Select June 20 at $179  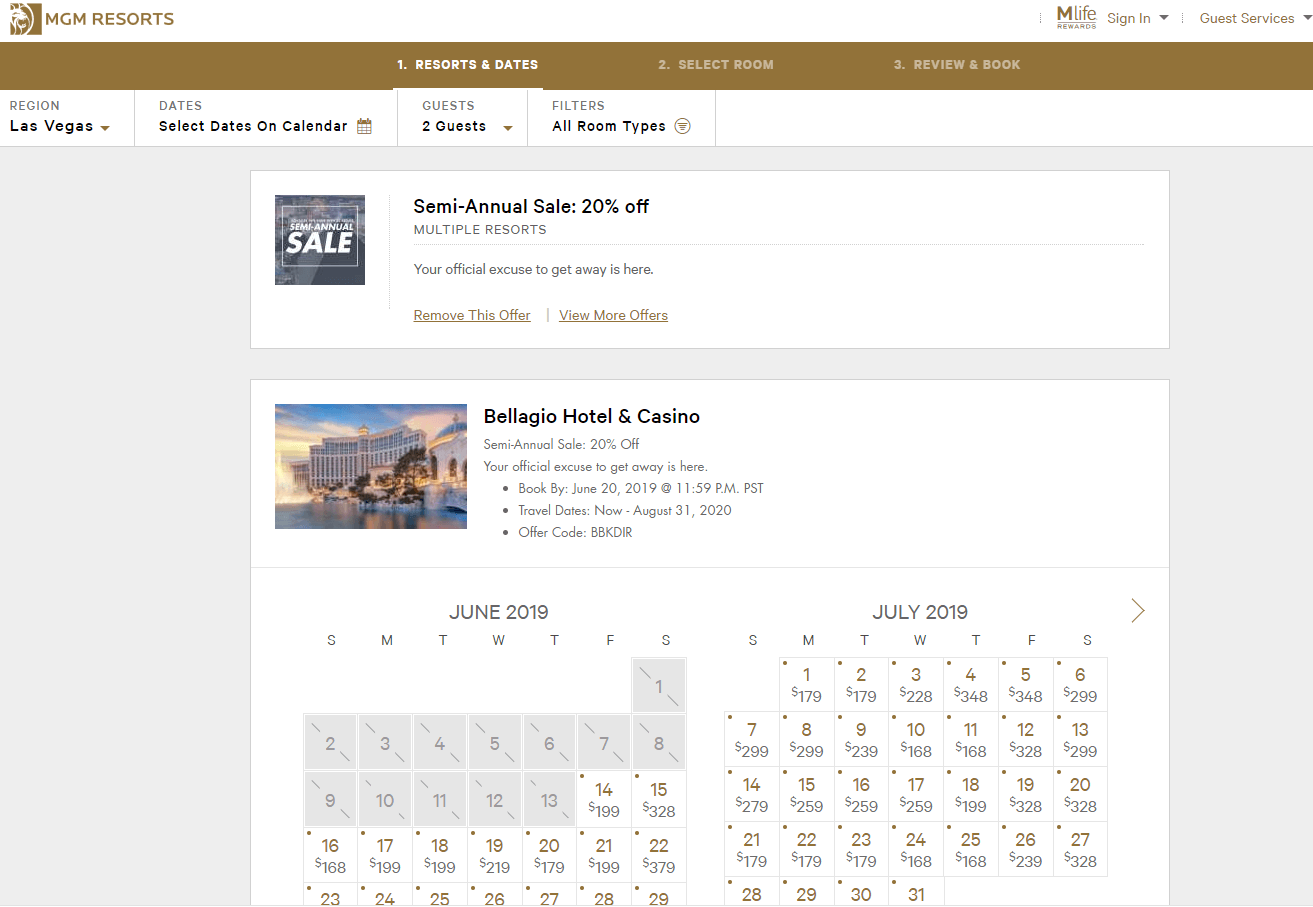tap(549, 855)
